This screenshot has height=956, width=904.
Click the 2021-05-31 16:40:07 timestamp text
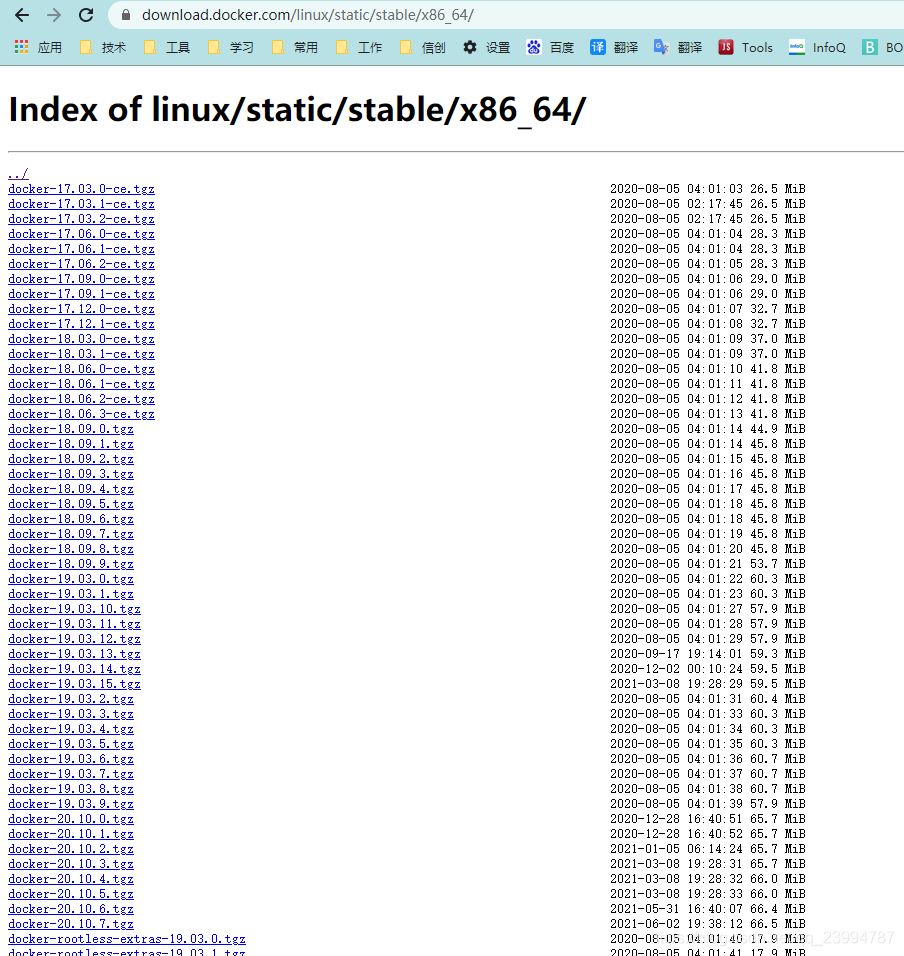(676, 908)
